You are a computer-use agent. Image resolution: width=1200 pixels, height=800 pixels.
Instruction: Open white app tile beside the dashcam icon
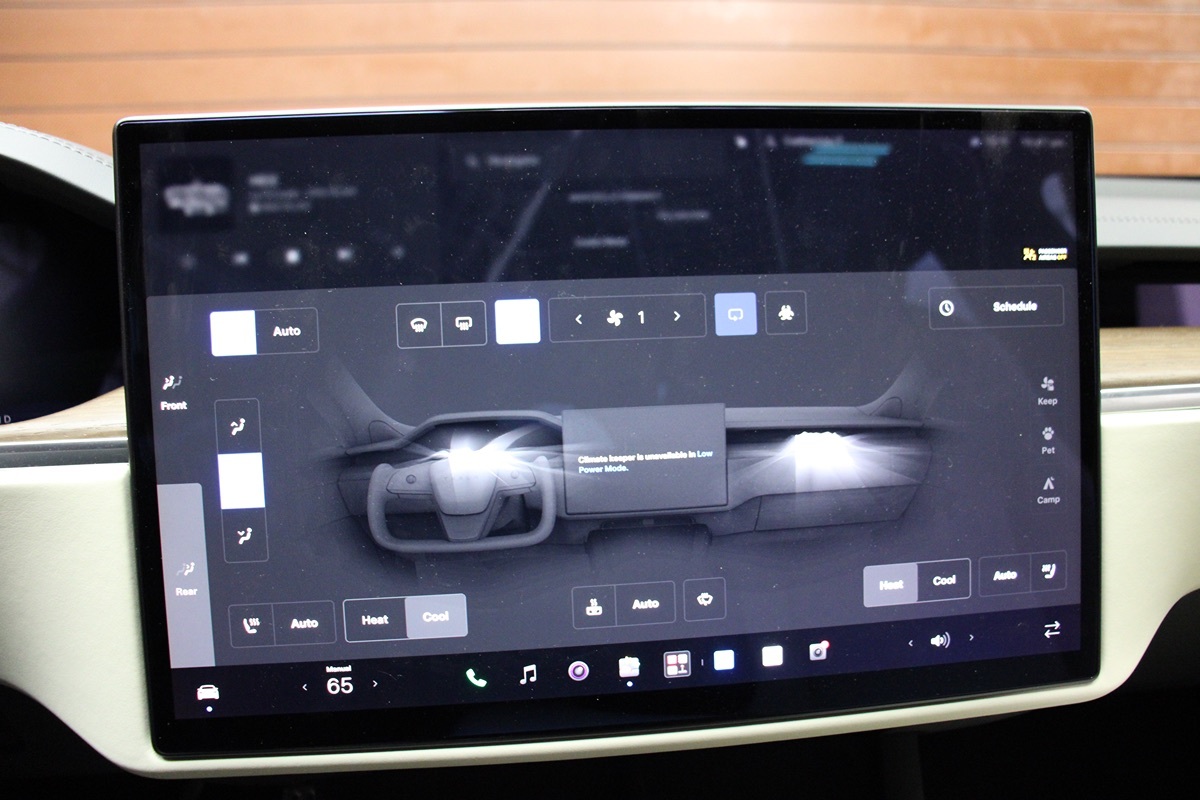[772, 656]
